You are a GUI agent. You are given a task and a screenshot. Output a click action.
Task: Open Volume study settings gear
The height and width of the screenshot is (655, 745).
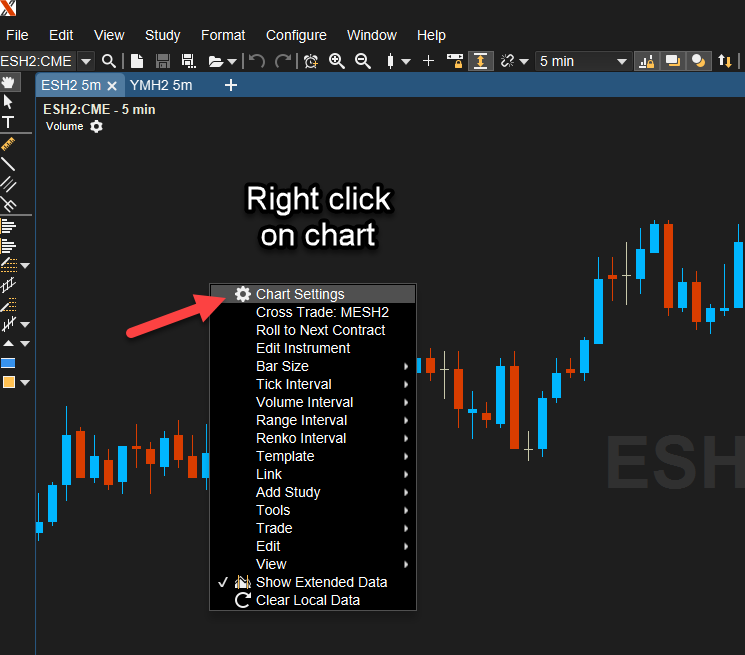(x=96, y=127)
